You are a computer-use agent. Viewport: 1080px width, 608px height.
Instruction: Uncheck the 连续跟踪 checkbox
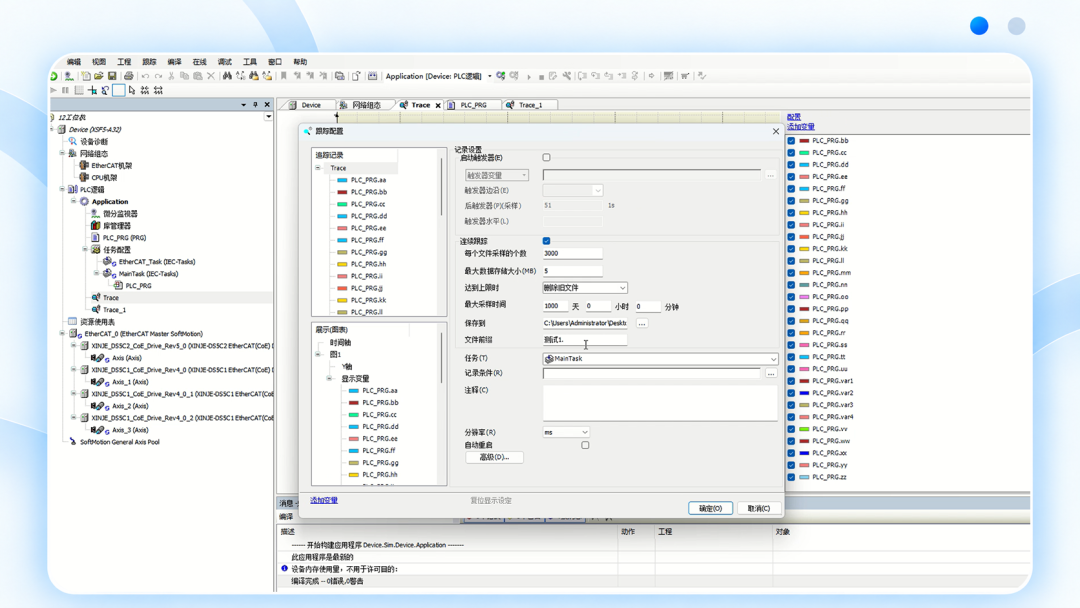pos(546,241)
